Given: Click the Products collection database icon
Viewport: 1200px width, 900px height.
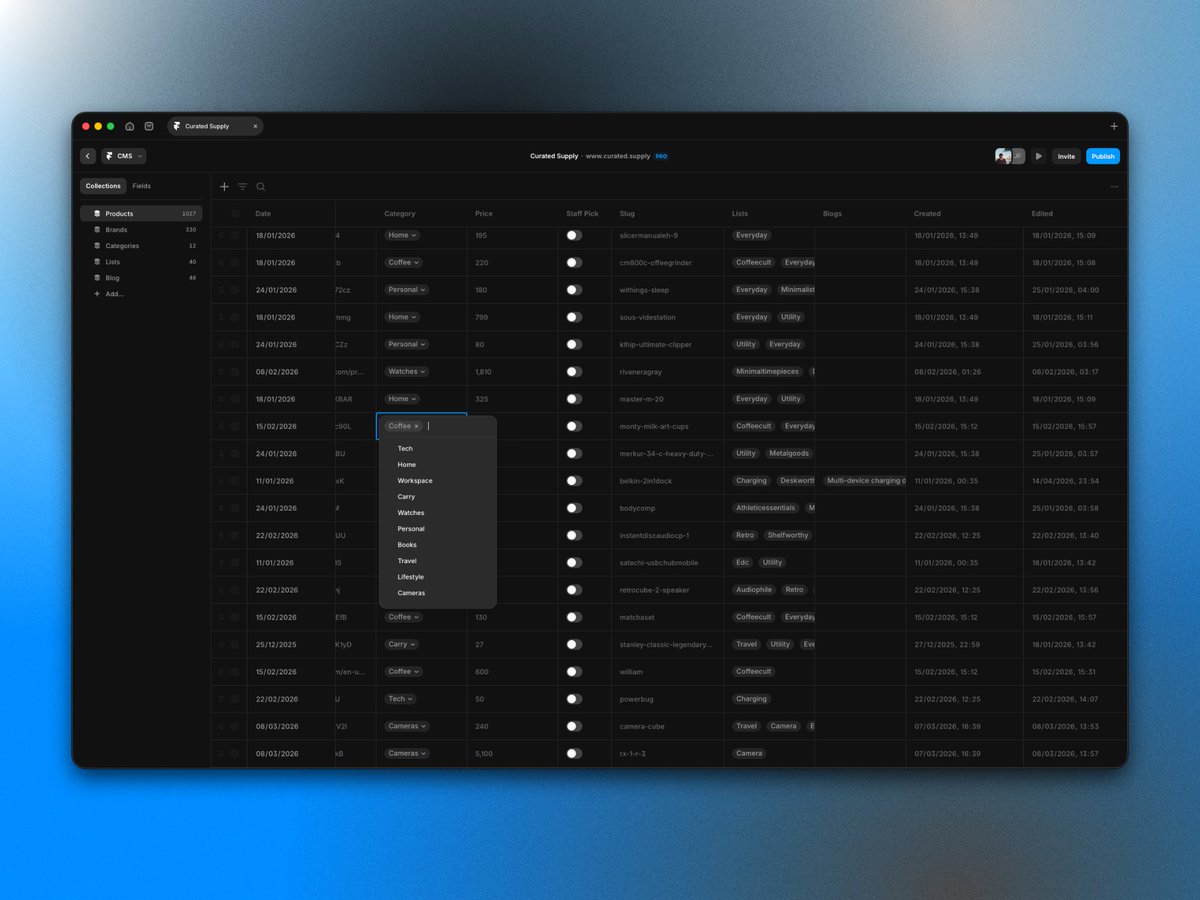Looking at the screenshot, I should click(97, 214).
